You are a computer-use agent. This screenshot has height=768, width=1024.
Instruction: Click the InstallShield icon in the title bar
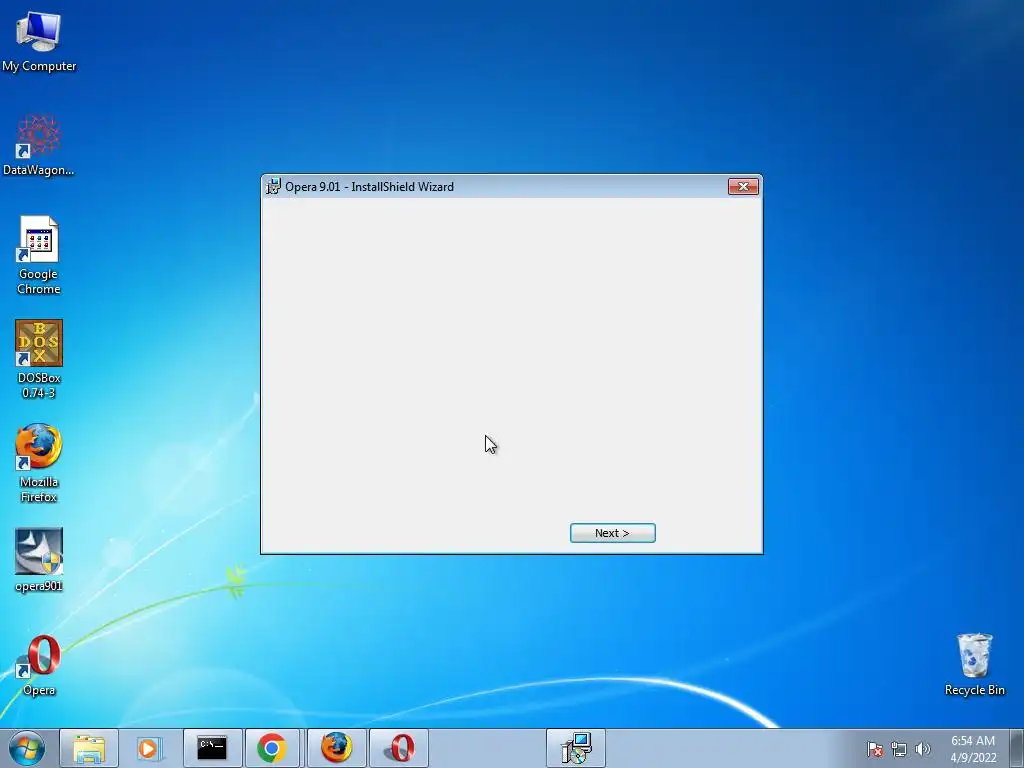(x=274, y=187)
